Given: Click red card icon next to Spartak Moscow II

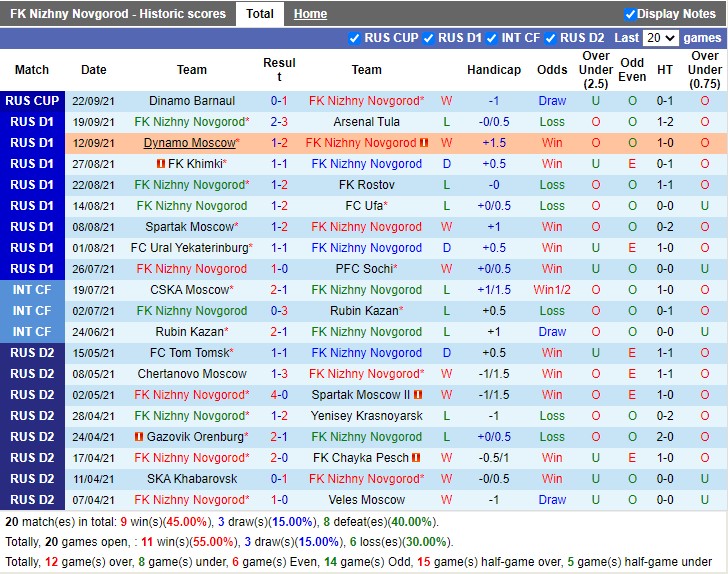Looking at the screenshot, I should tap(417, 395).
